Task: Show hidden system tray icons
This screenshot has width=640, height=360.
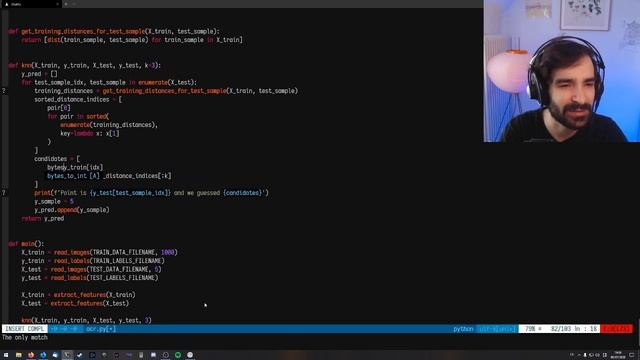Action: [579, 355]
